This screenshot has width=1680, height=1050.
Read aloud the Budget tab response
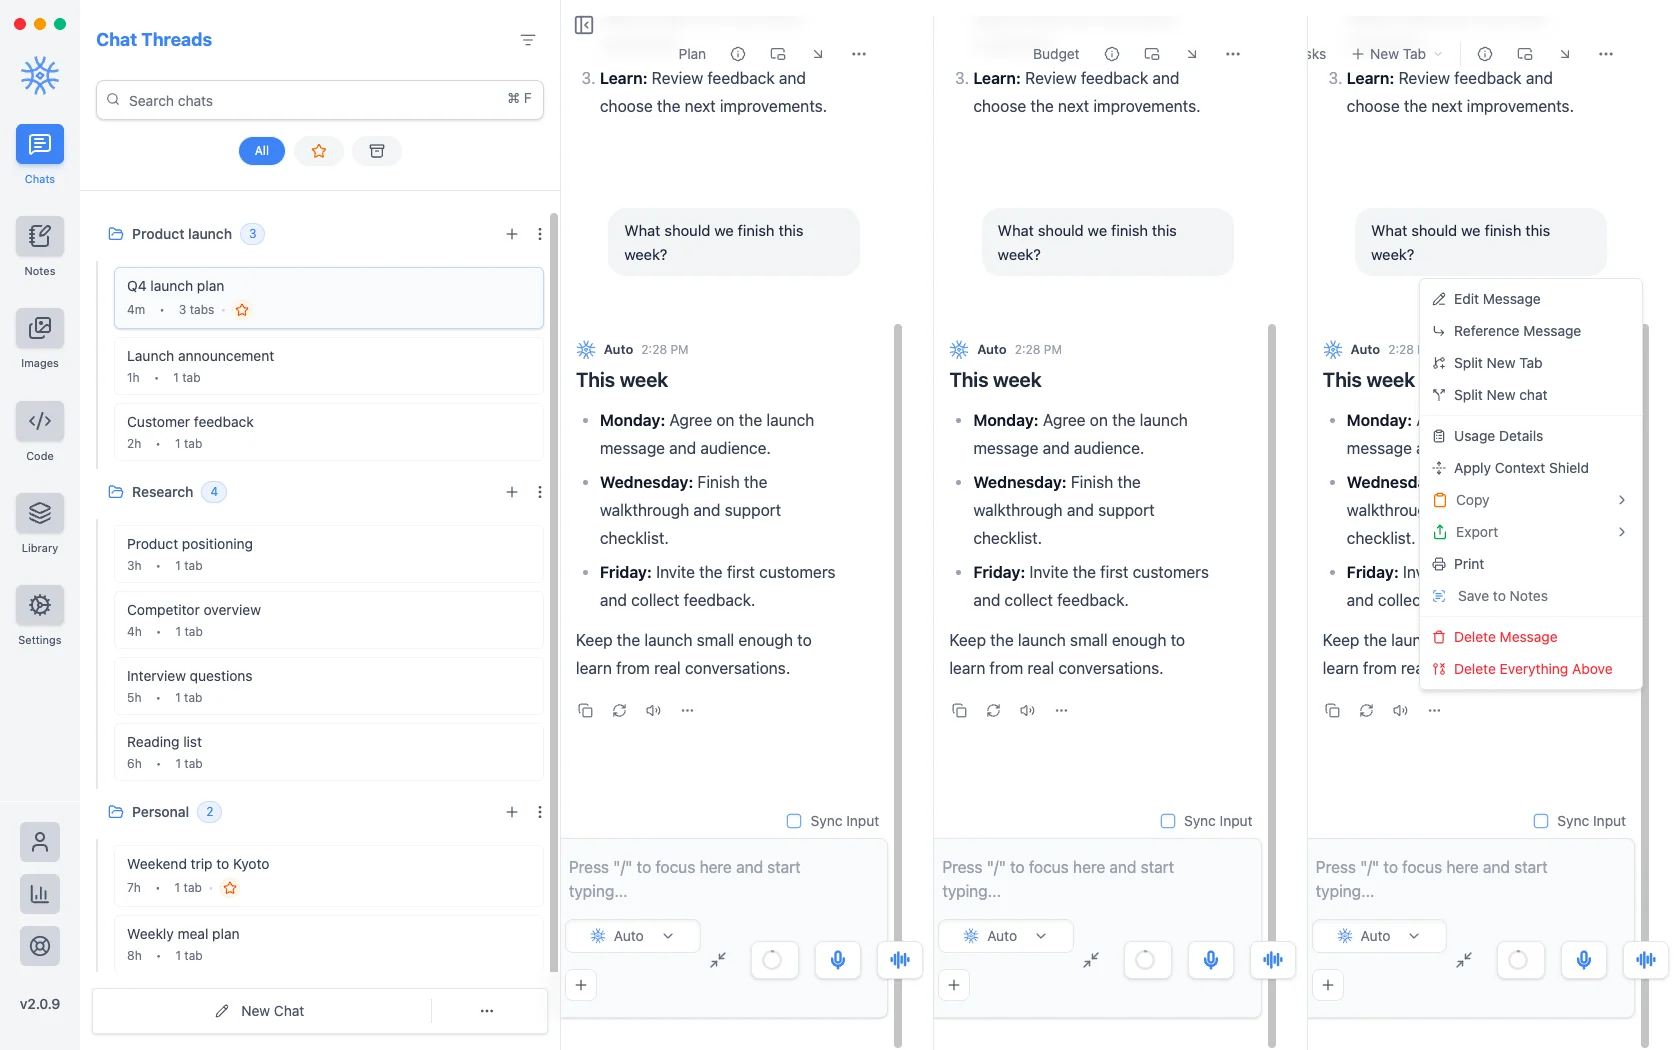(x=1027, y=710)
